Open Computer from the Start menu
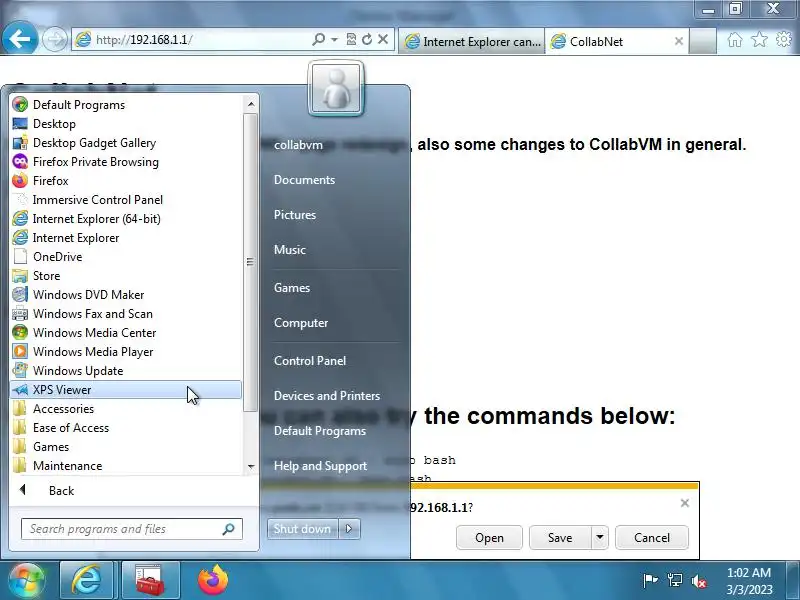 click(x=301, y=323)
